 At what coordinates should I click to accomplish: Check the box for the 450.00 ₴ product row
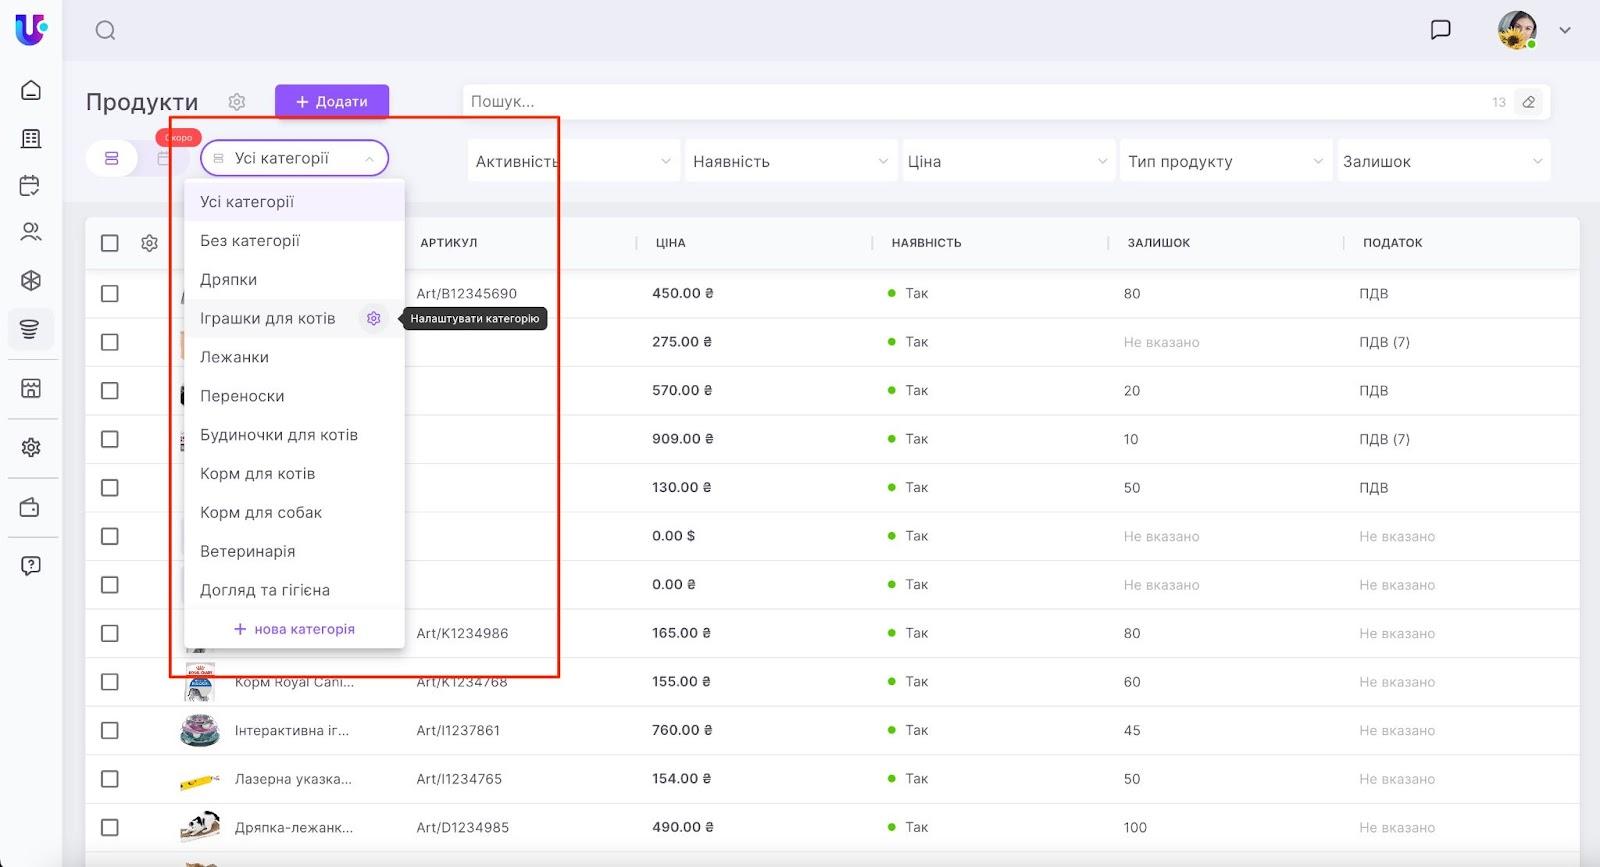point(110,294)
